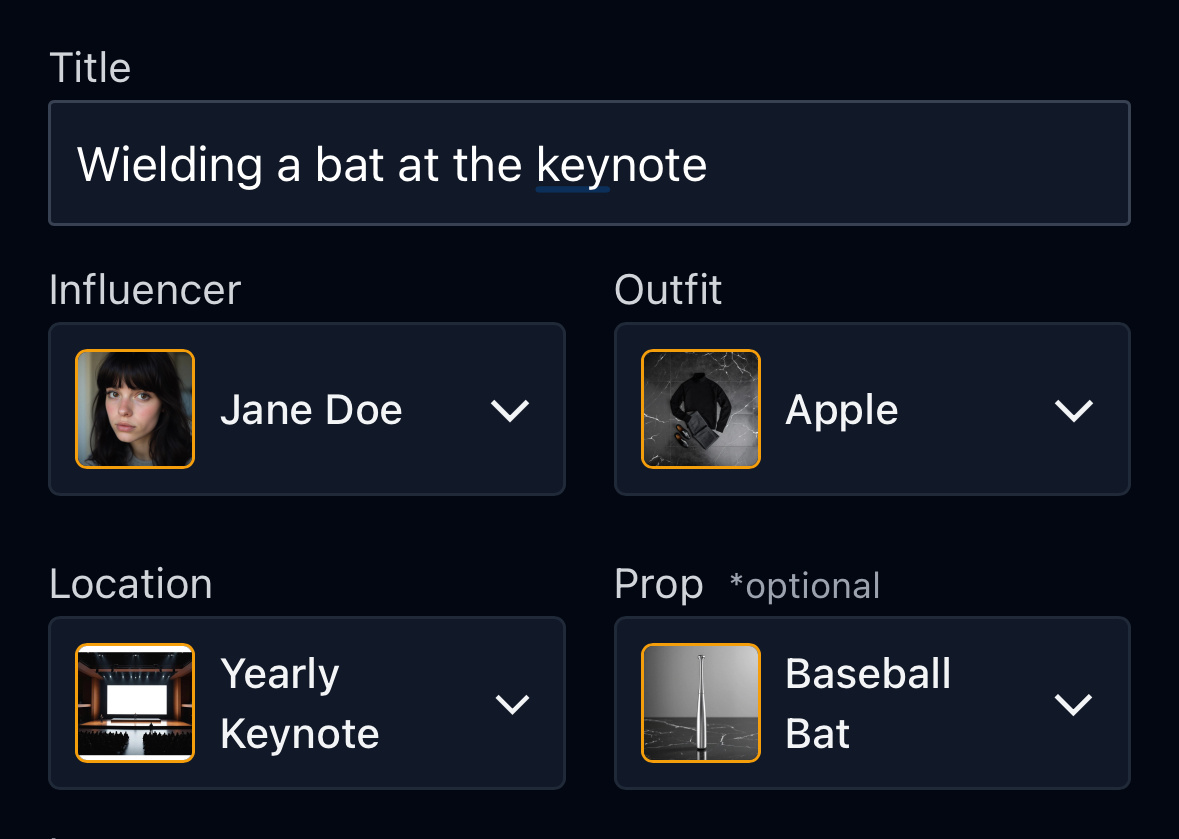
Task: Click the Outfit field label
Action: point(668,290)
